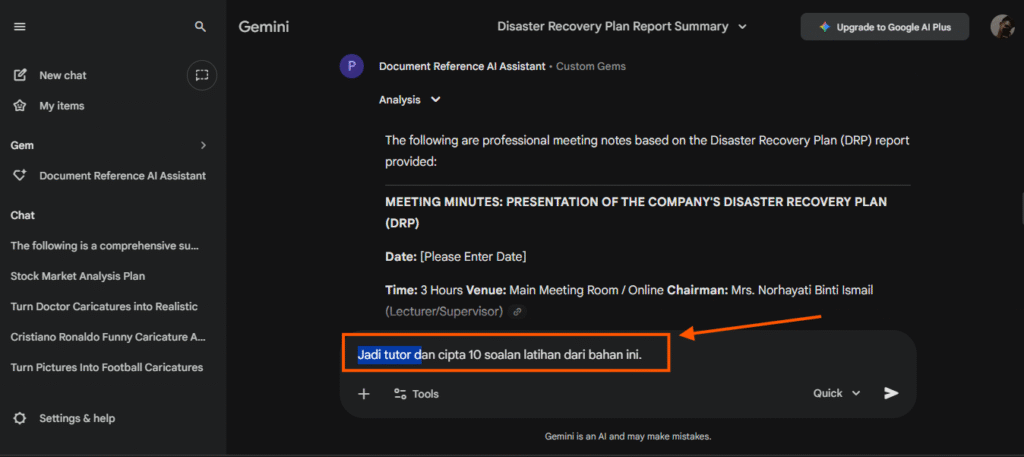Open the hamburger main menu
The image size is (1024, 457).
pyautogui.click(x=20, y=27)
